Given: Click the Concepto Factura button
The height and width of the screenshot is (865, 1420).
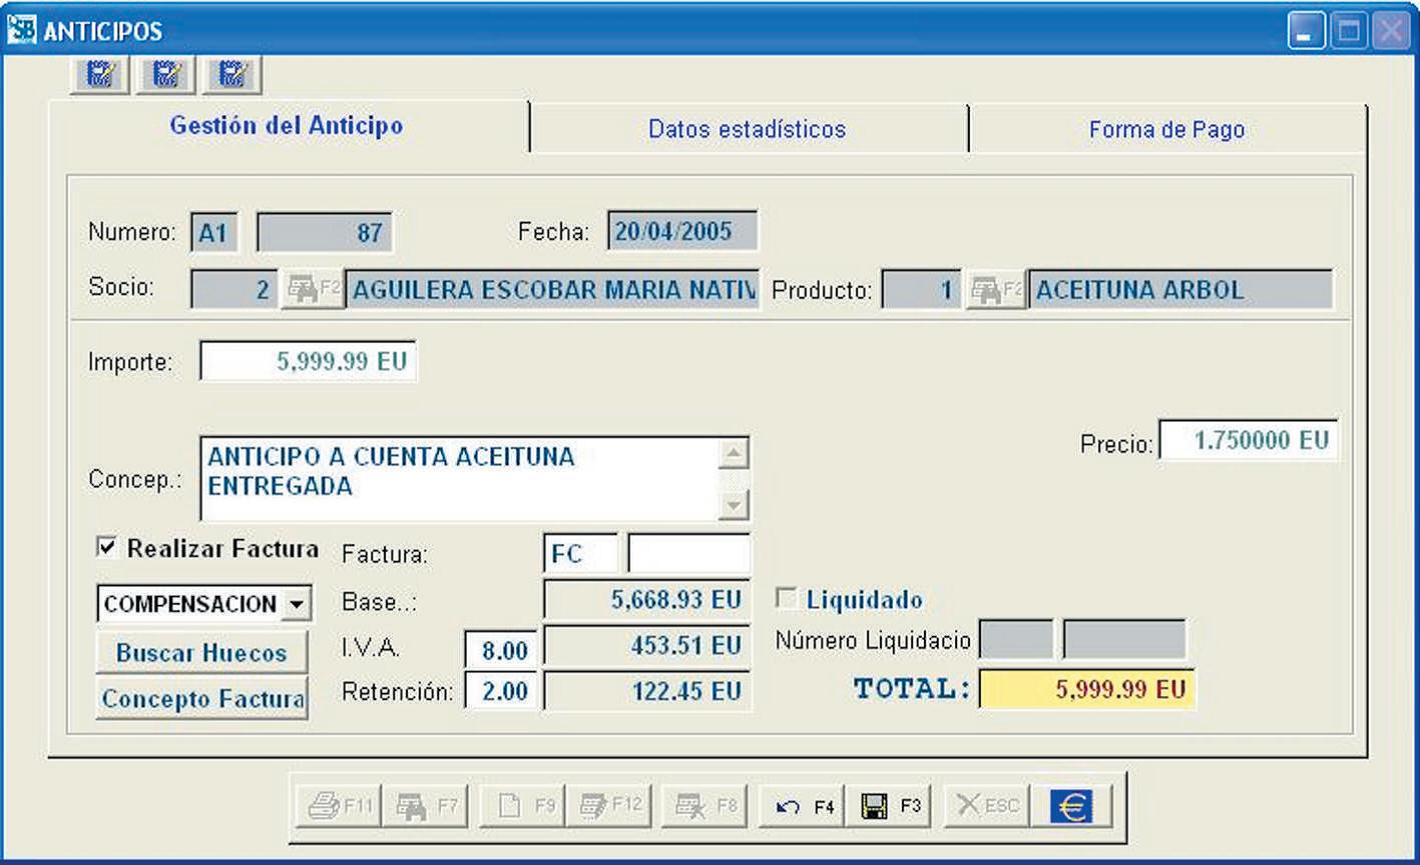Looking at the screenshot, I should (202, 699).
